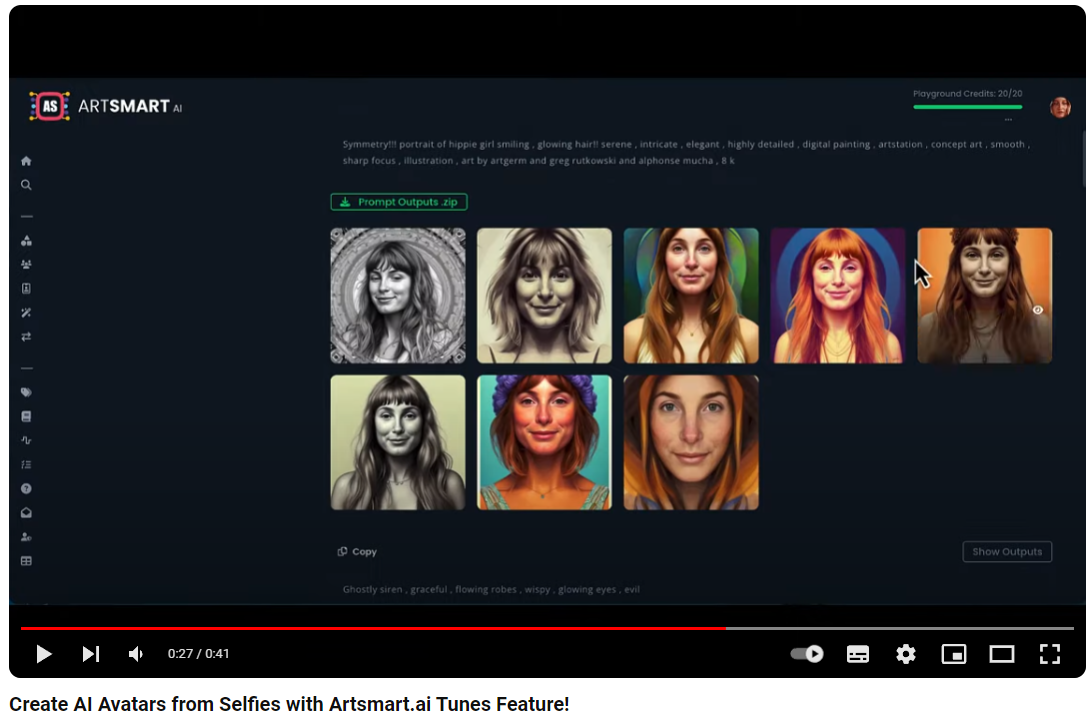
Task: Open the green-background long-hair portrait thumbnail
Action: coord(691,296)
